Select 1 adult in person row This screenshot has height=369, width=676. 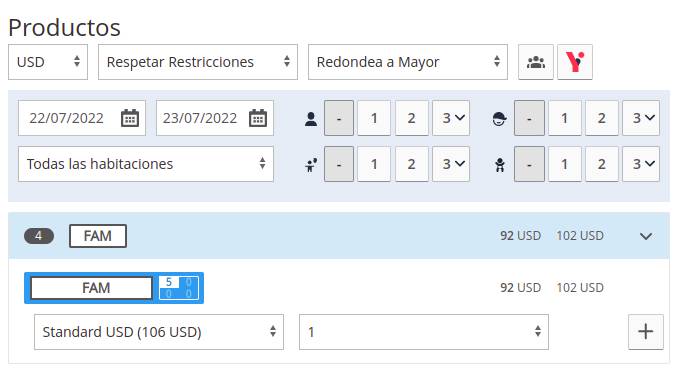click(374, 118)
